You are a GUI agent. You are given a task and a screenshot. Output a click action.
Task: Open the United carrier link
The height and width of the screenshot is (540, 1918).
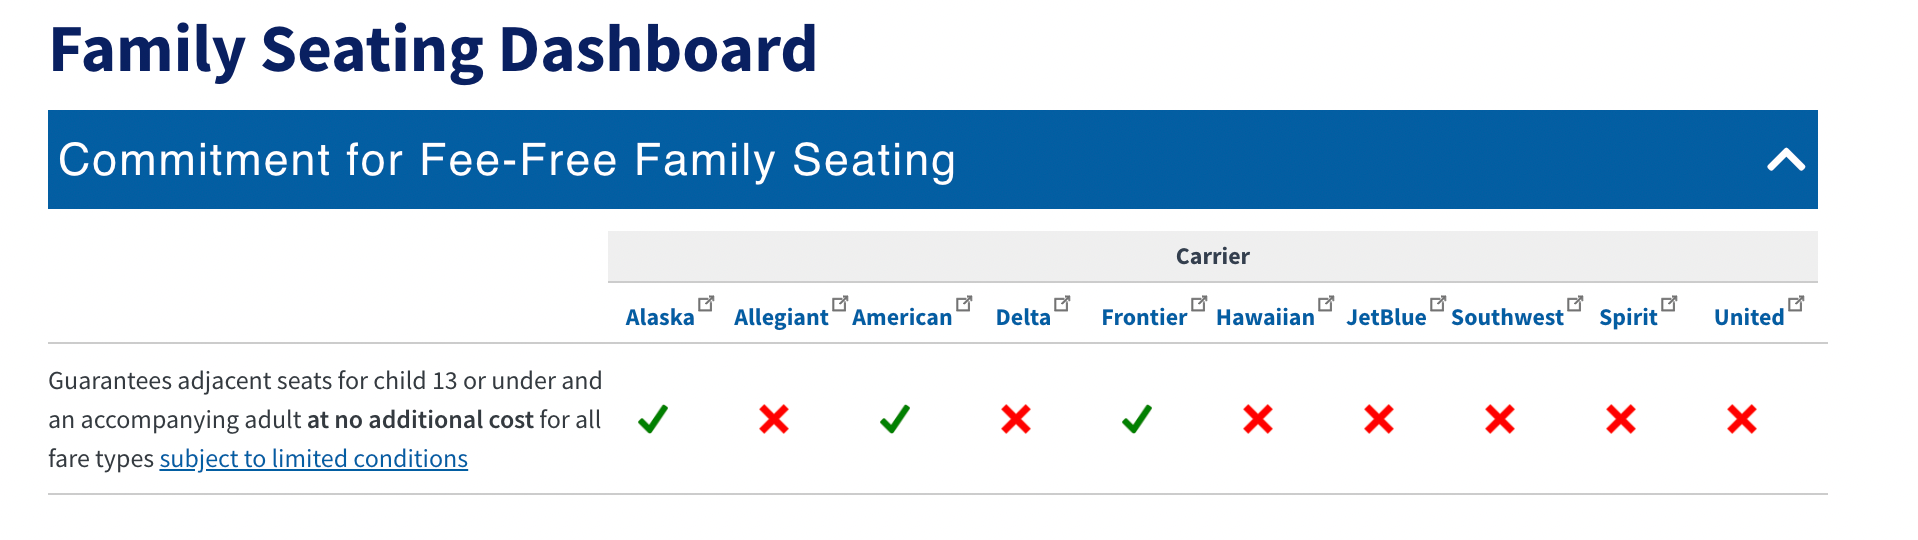1749,318
